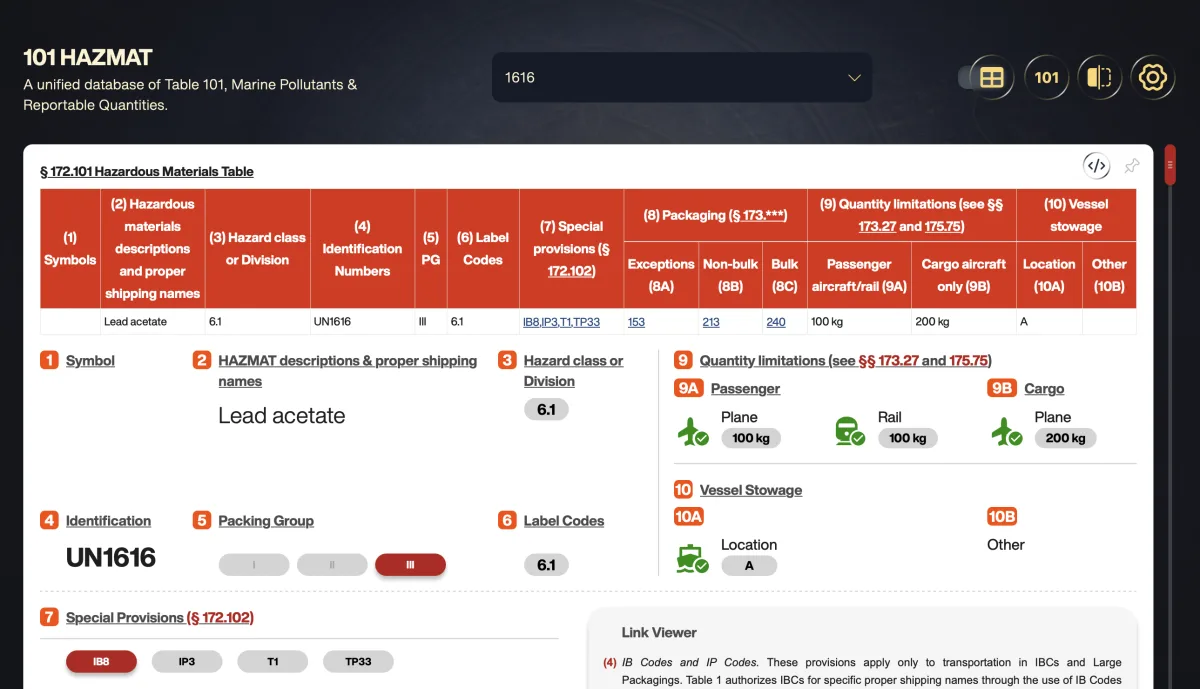Click the red scrollbar thumb
1200x689 pixels.
(1170, 166)
